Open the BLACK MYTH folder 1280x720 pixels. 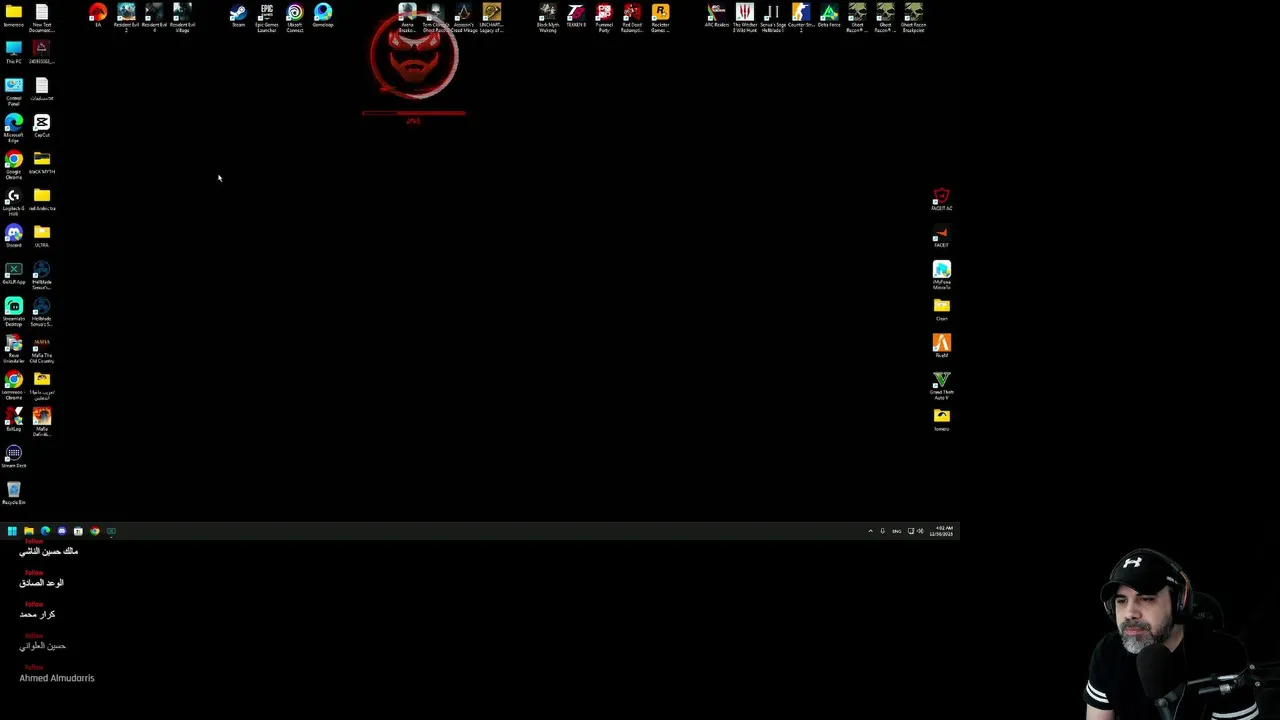coord(41,162)
